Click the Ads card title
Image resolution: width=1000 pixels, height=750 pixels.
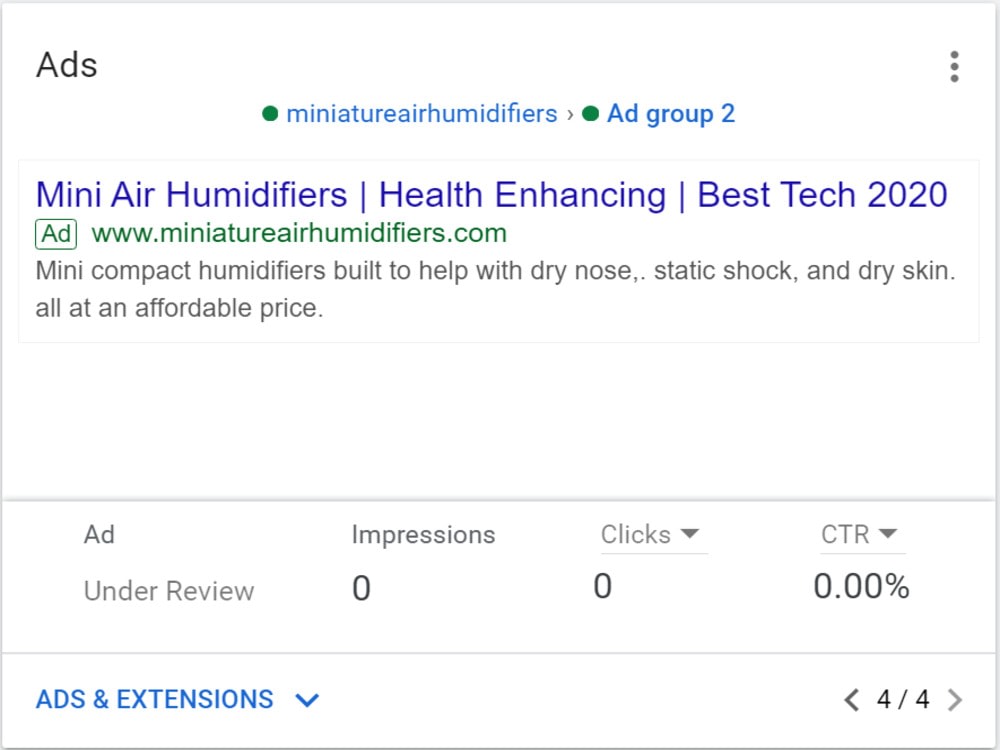pyautogui.click(x=67, y=65)
